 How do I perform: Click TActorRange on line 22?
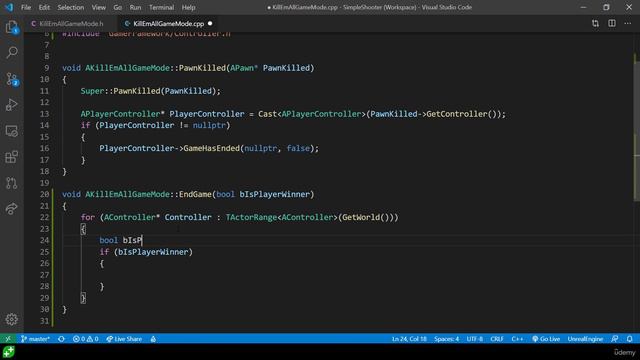(251, 217)
